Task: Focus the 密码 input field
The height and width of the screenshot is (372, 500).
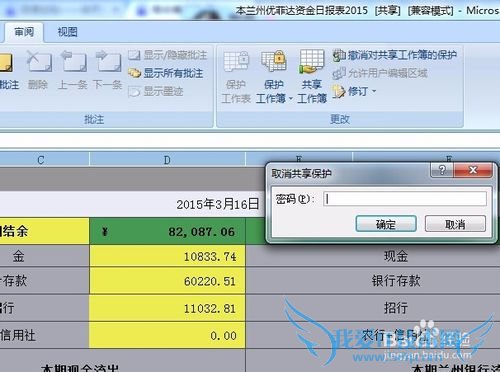Action: click(405, 199)
